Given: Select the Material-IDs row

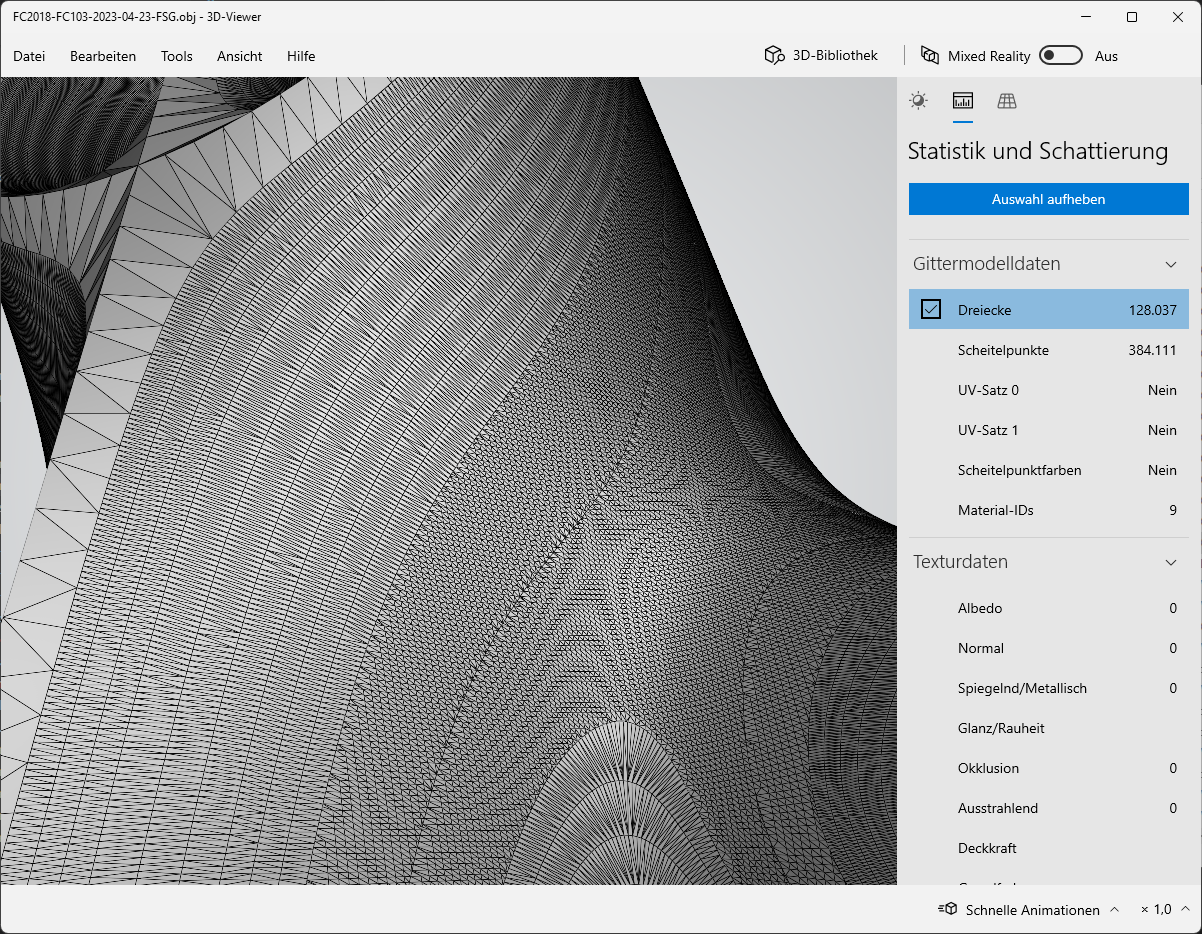Looking at the screenshot, I should coord(1048,510).
